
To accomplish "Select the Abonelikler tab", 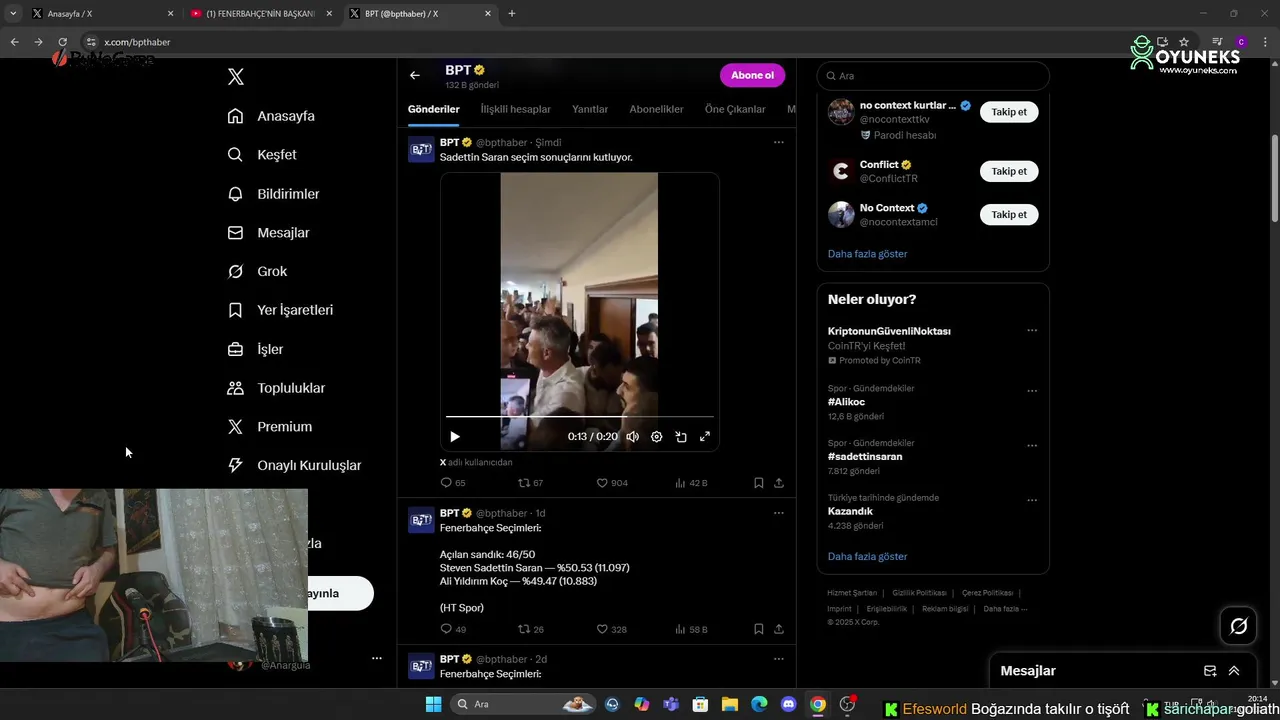I will 657,109.
